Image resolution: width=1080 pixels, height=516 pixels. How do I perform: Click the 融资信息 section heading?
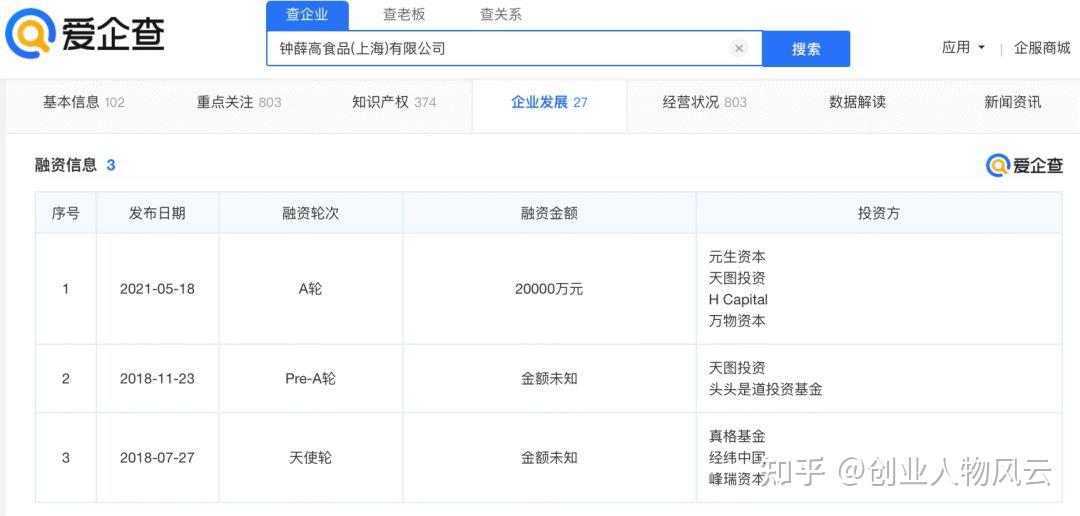coord(66,165)
